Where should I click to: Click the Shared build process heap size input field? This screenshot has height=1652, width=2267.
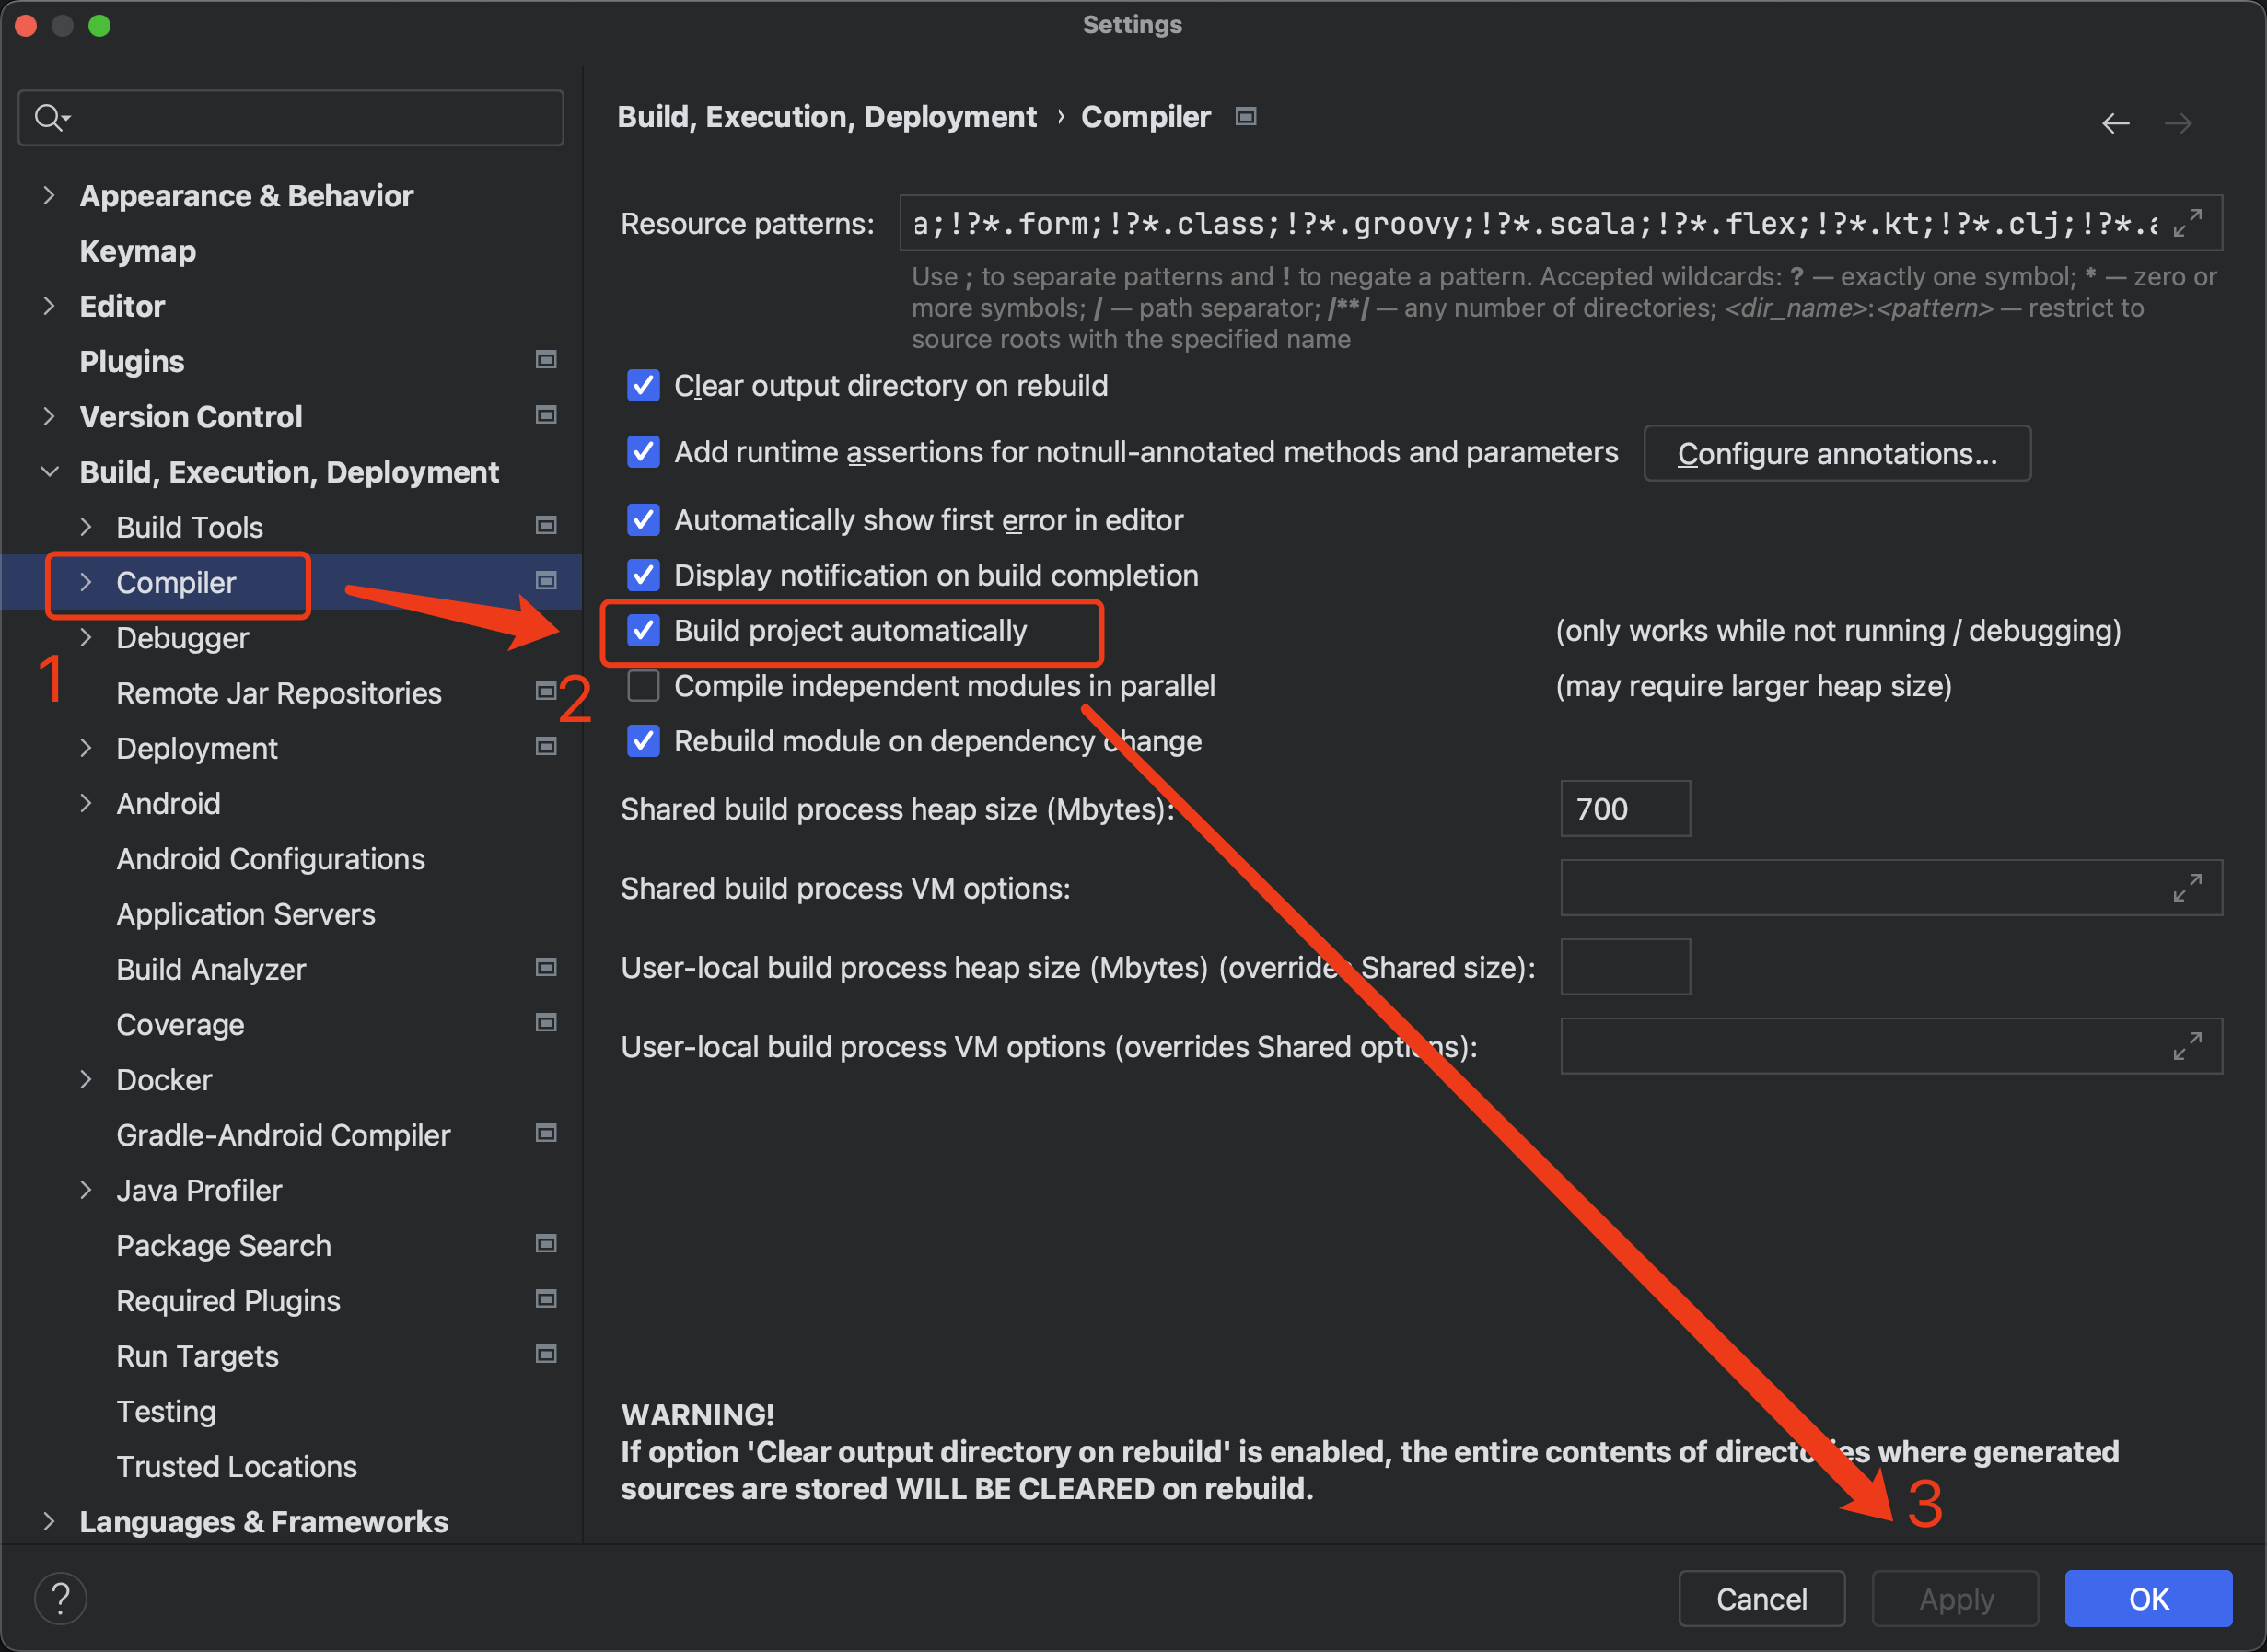click(1621, 808)
